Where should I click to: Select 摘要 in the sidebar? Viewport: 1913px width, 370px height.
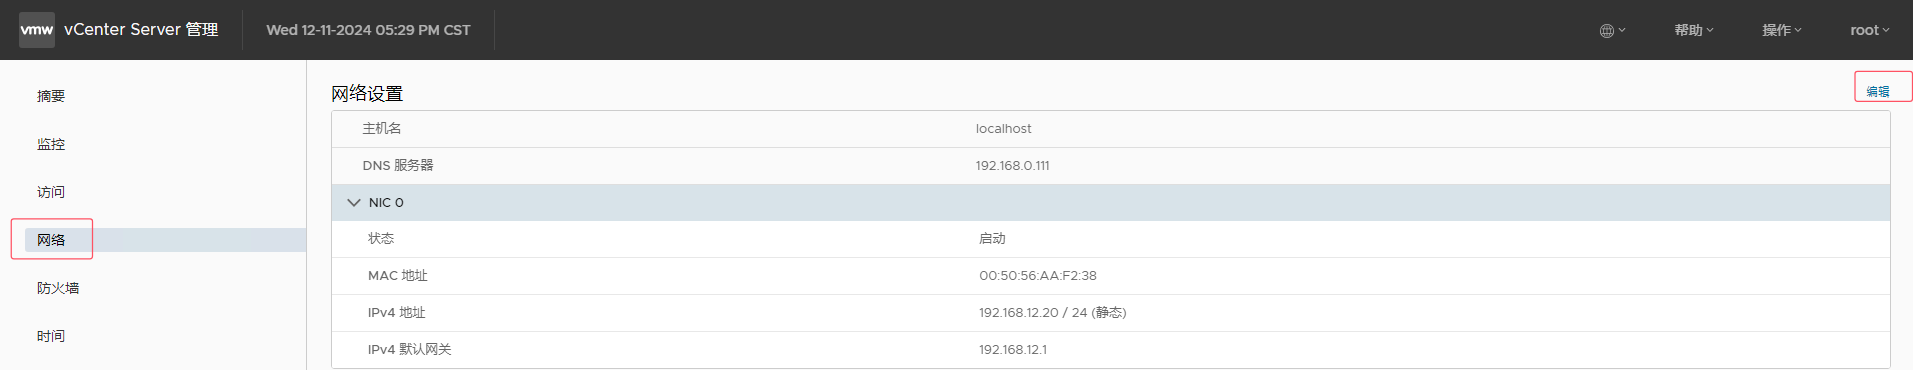pos(51,96)
